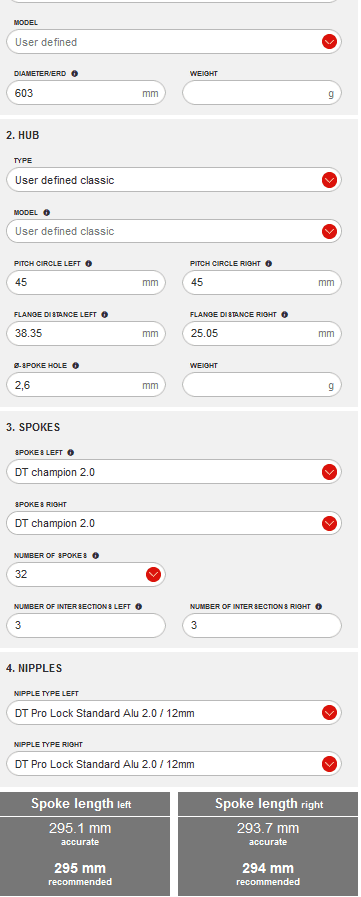Click info icon next to Diameter/ERD

click(75, 74)
